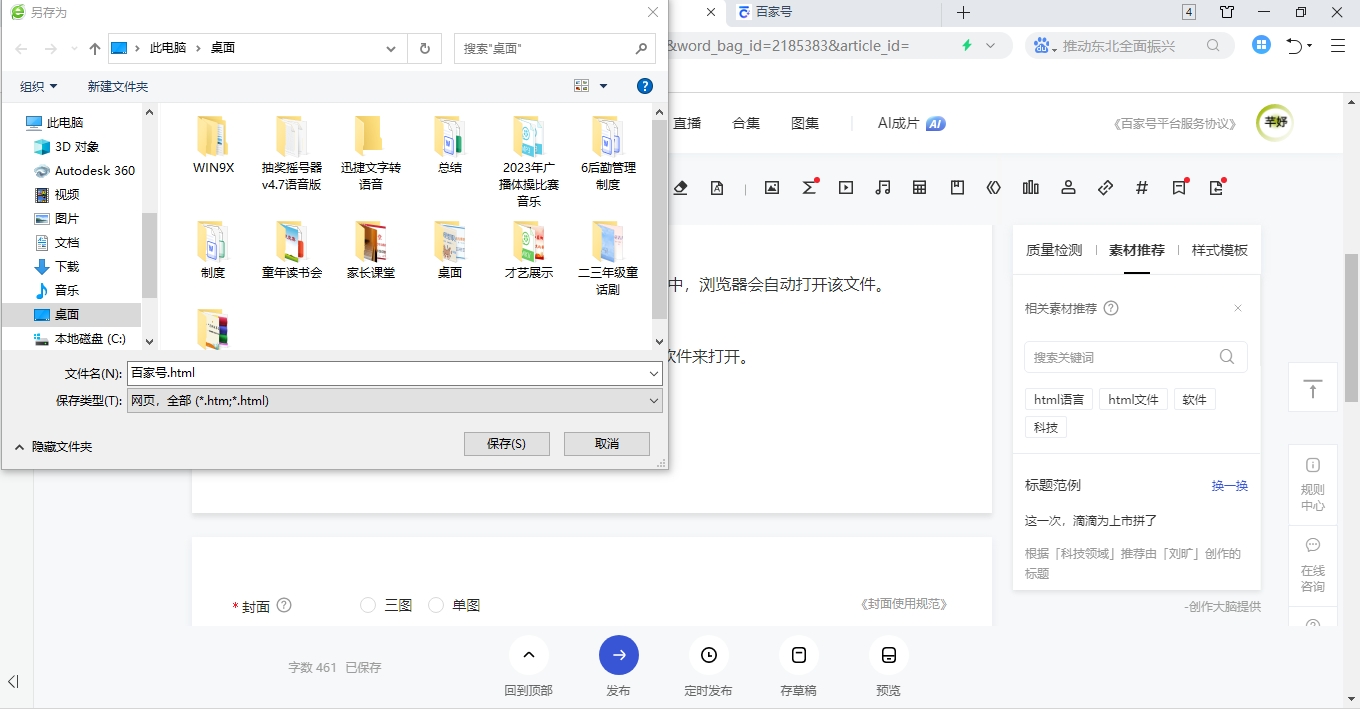Open the view options dropdown arrow in dialog
Screen dimensions: 1360x711
[603, 86]
